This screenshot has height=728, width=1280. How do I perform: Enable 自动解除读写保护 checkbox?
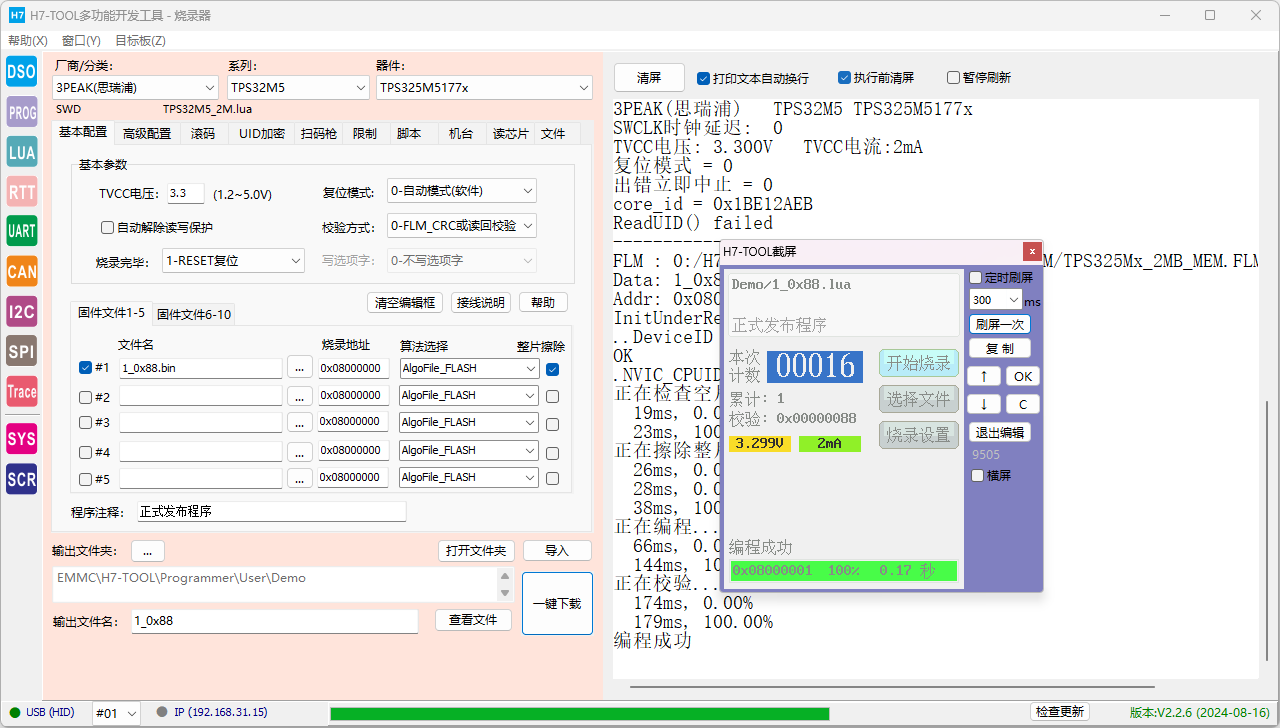pyautogui.click(x=108, y=227)
